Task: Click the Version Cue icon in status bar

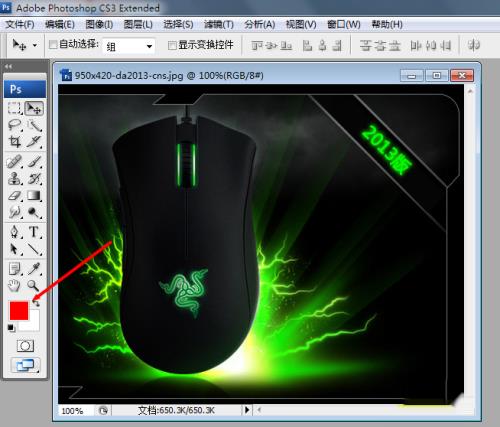Action: 103,410
